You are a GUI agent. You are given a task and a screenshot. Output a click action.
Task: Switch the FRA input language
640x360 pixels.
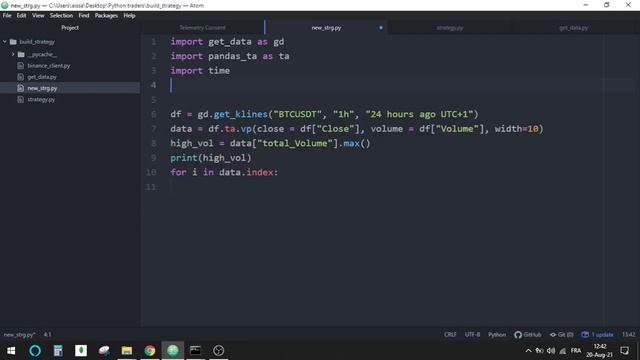tap(576, 351)
